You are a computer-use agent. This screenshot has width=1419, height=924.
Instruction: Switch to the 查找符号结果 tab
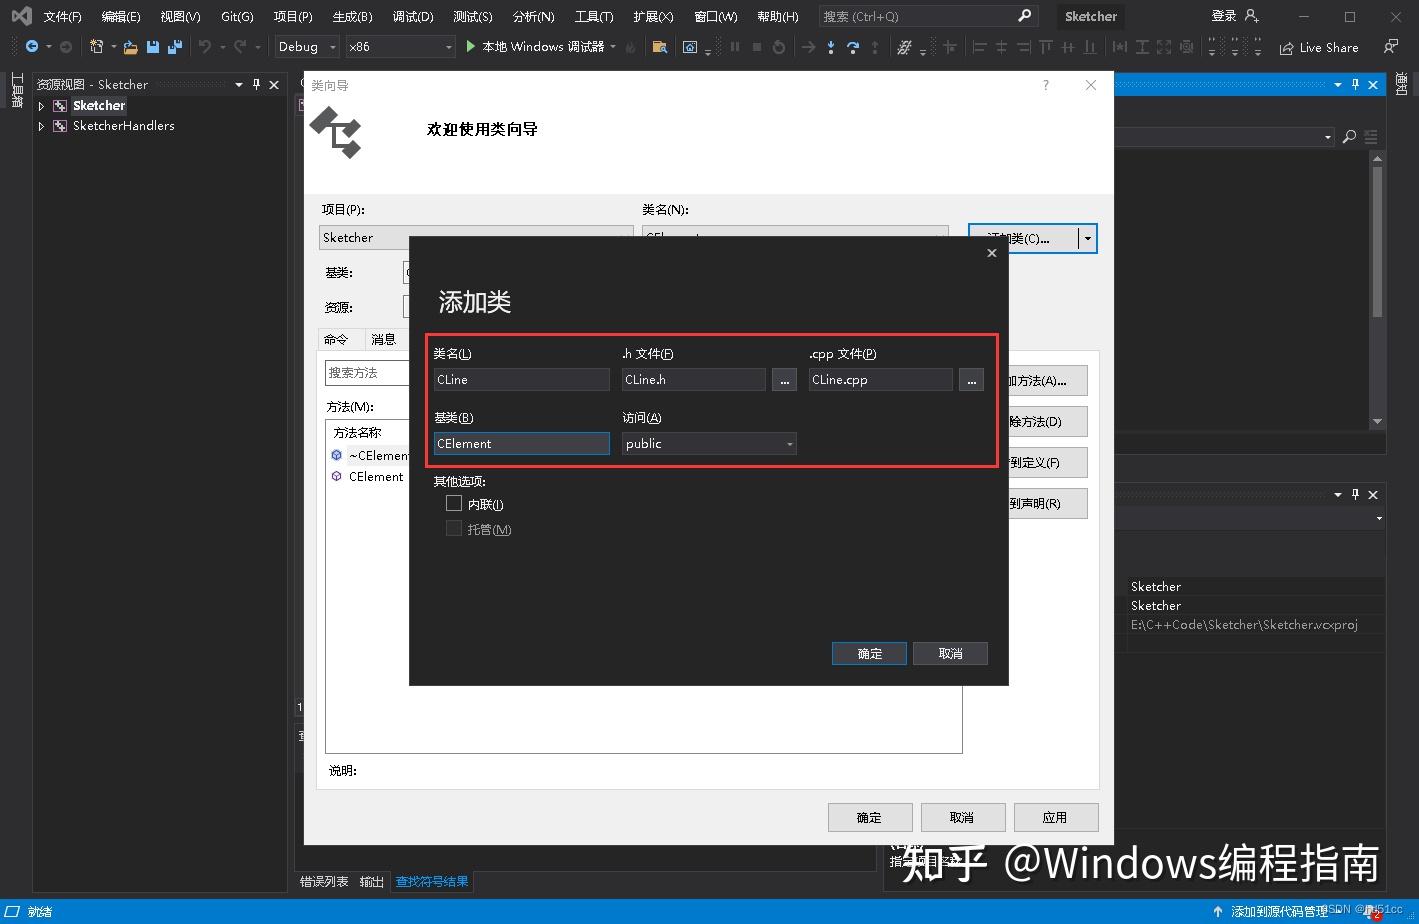pyautogui.click(x=432, y=881)
